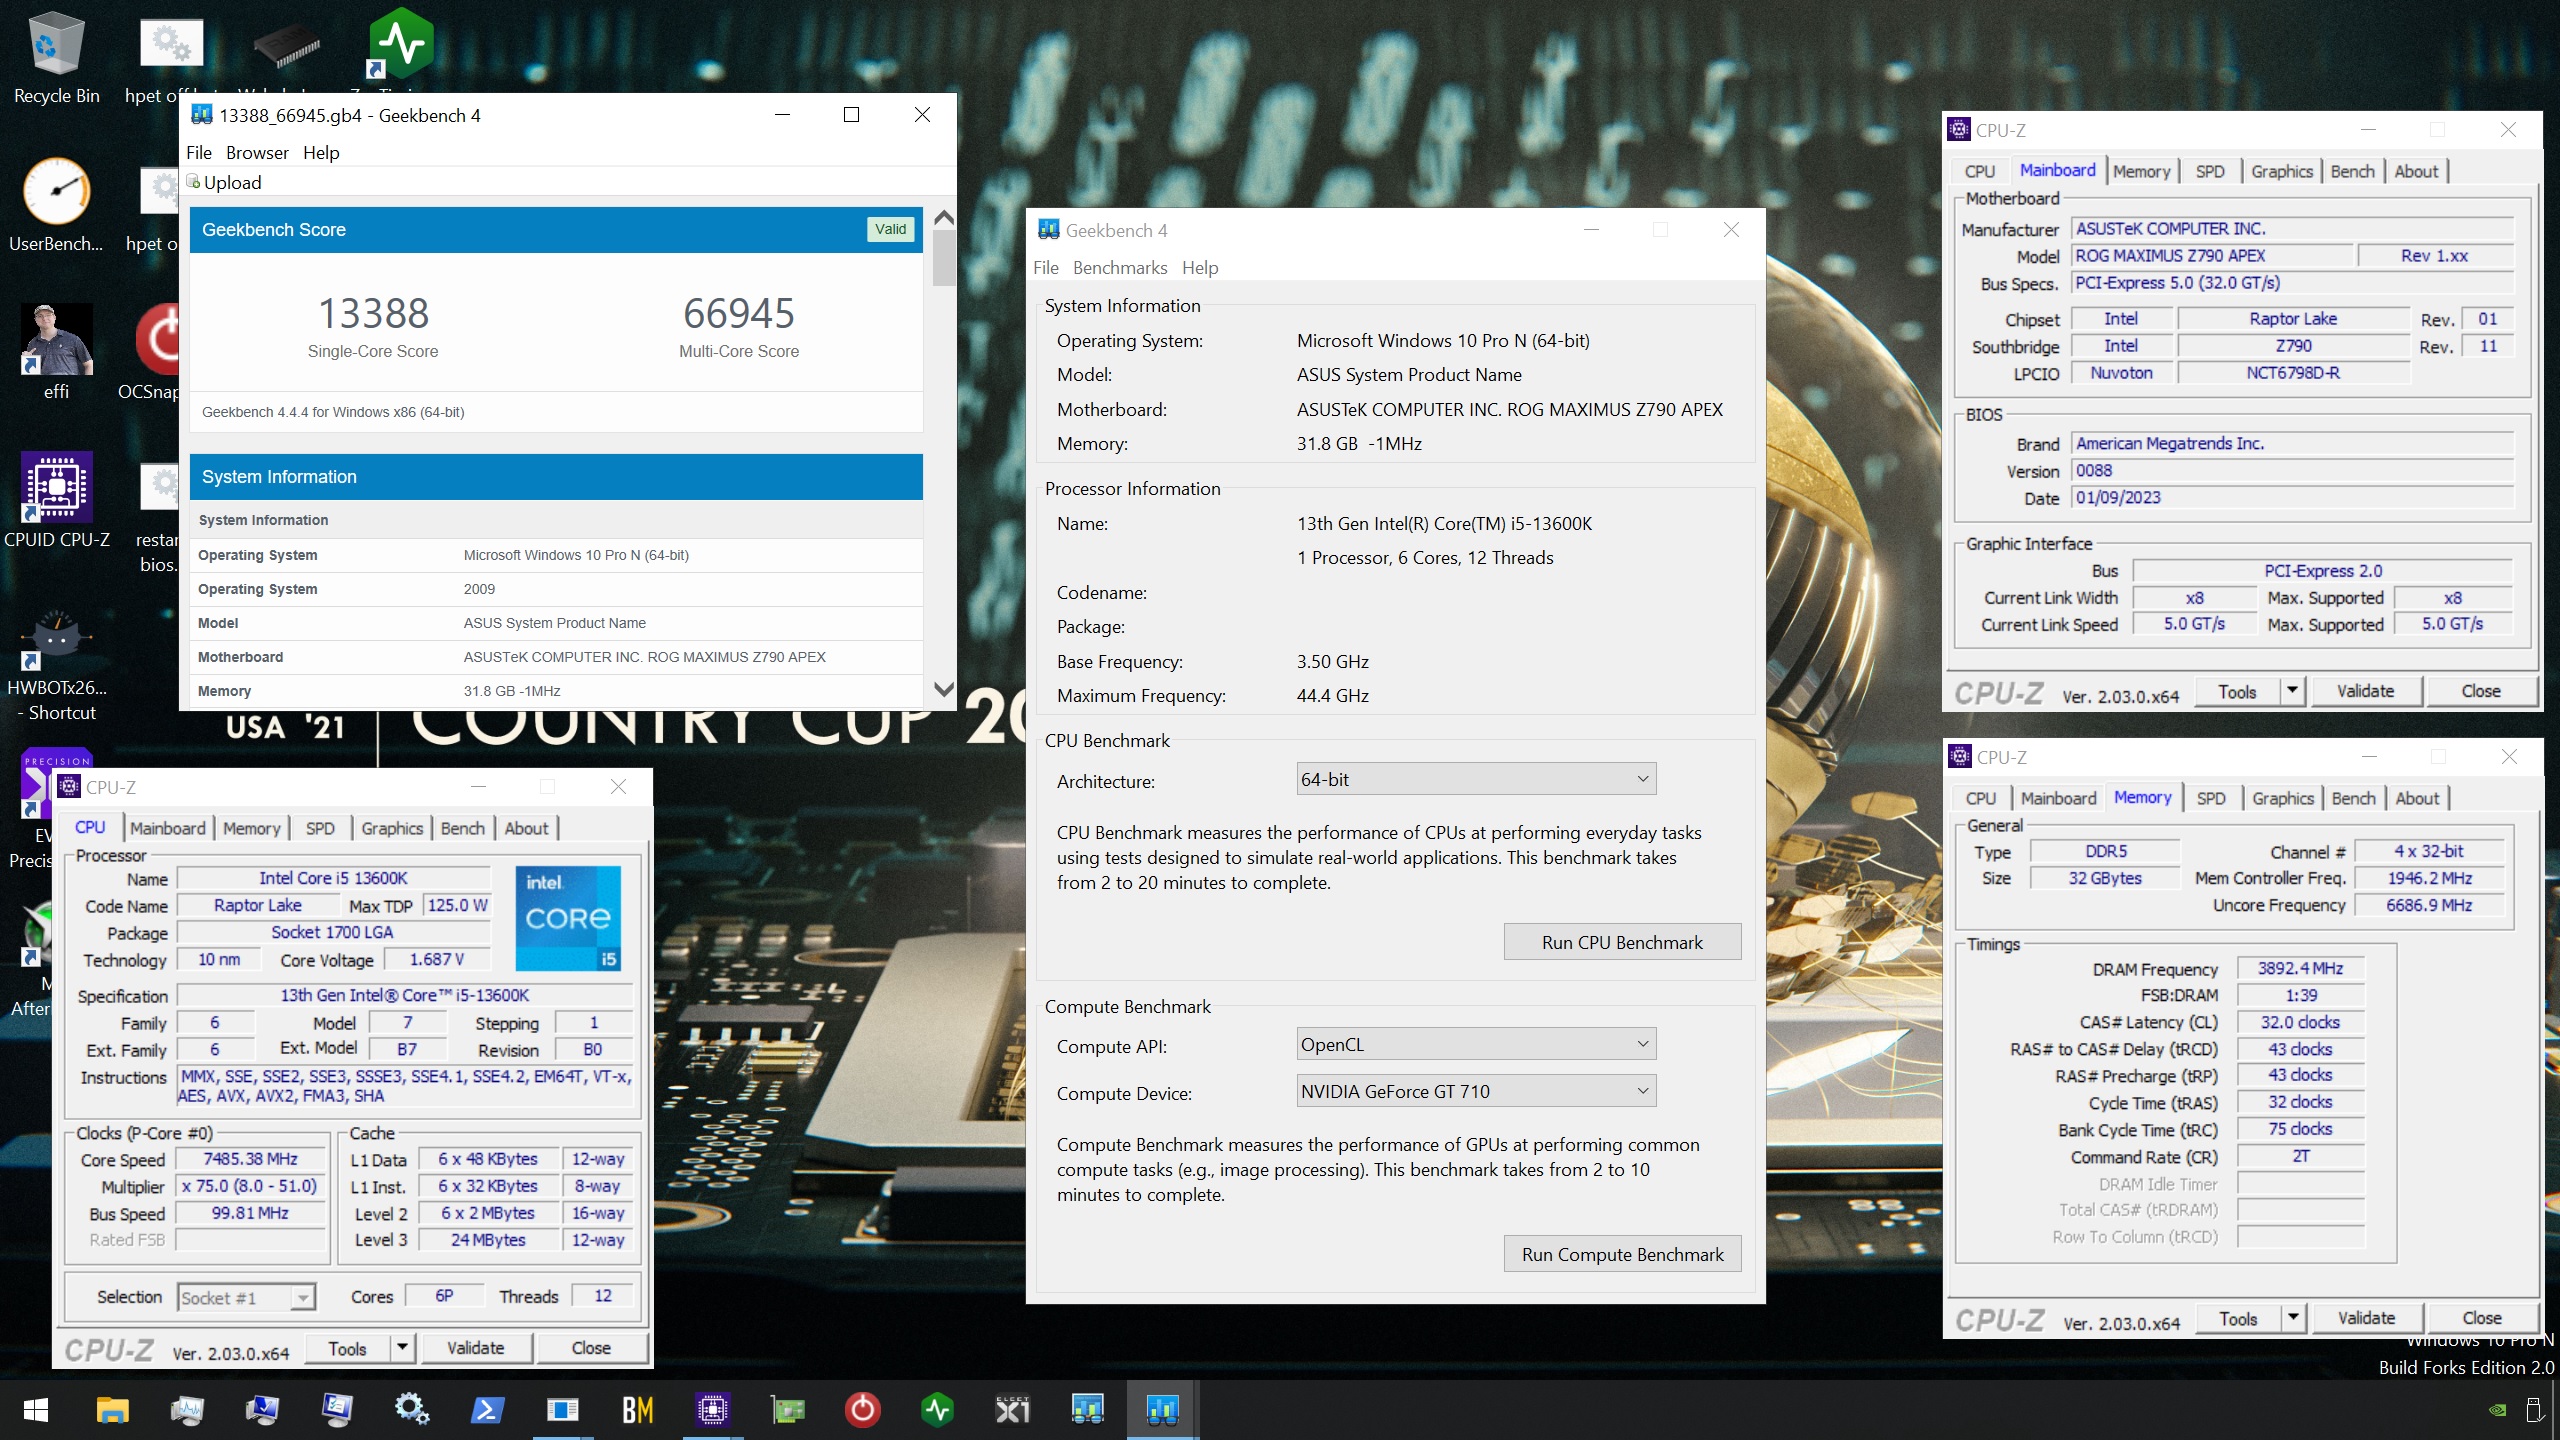
Task: Open the BM taskbar icon
Action: pyautogui.click(x=637, y=1410)
